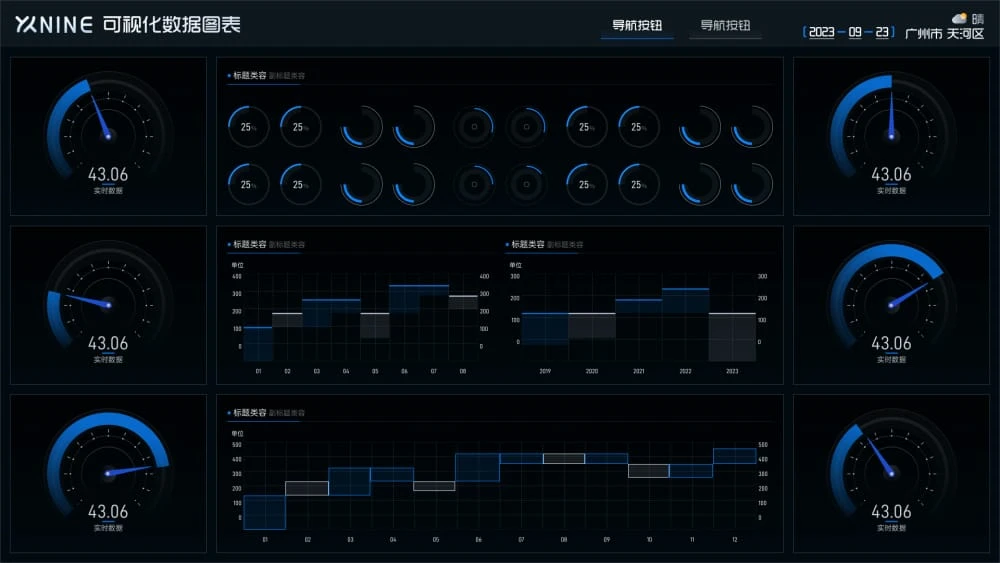1000x563 pixels.
Task: Click the top-left speedometer gauge needle hub
Action: pos(108,134)
